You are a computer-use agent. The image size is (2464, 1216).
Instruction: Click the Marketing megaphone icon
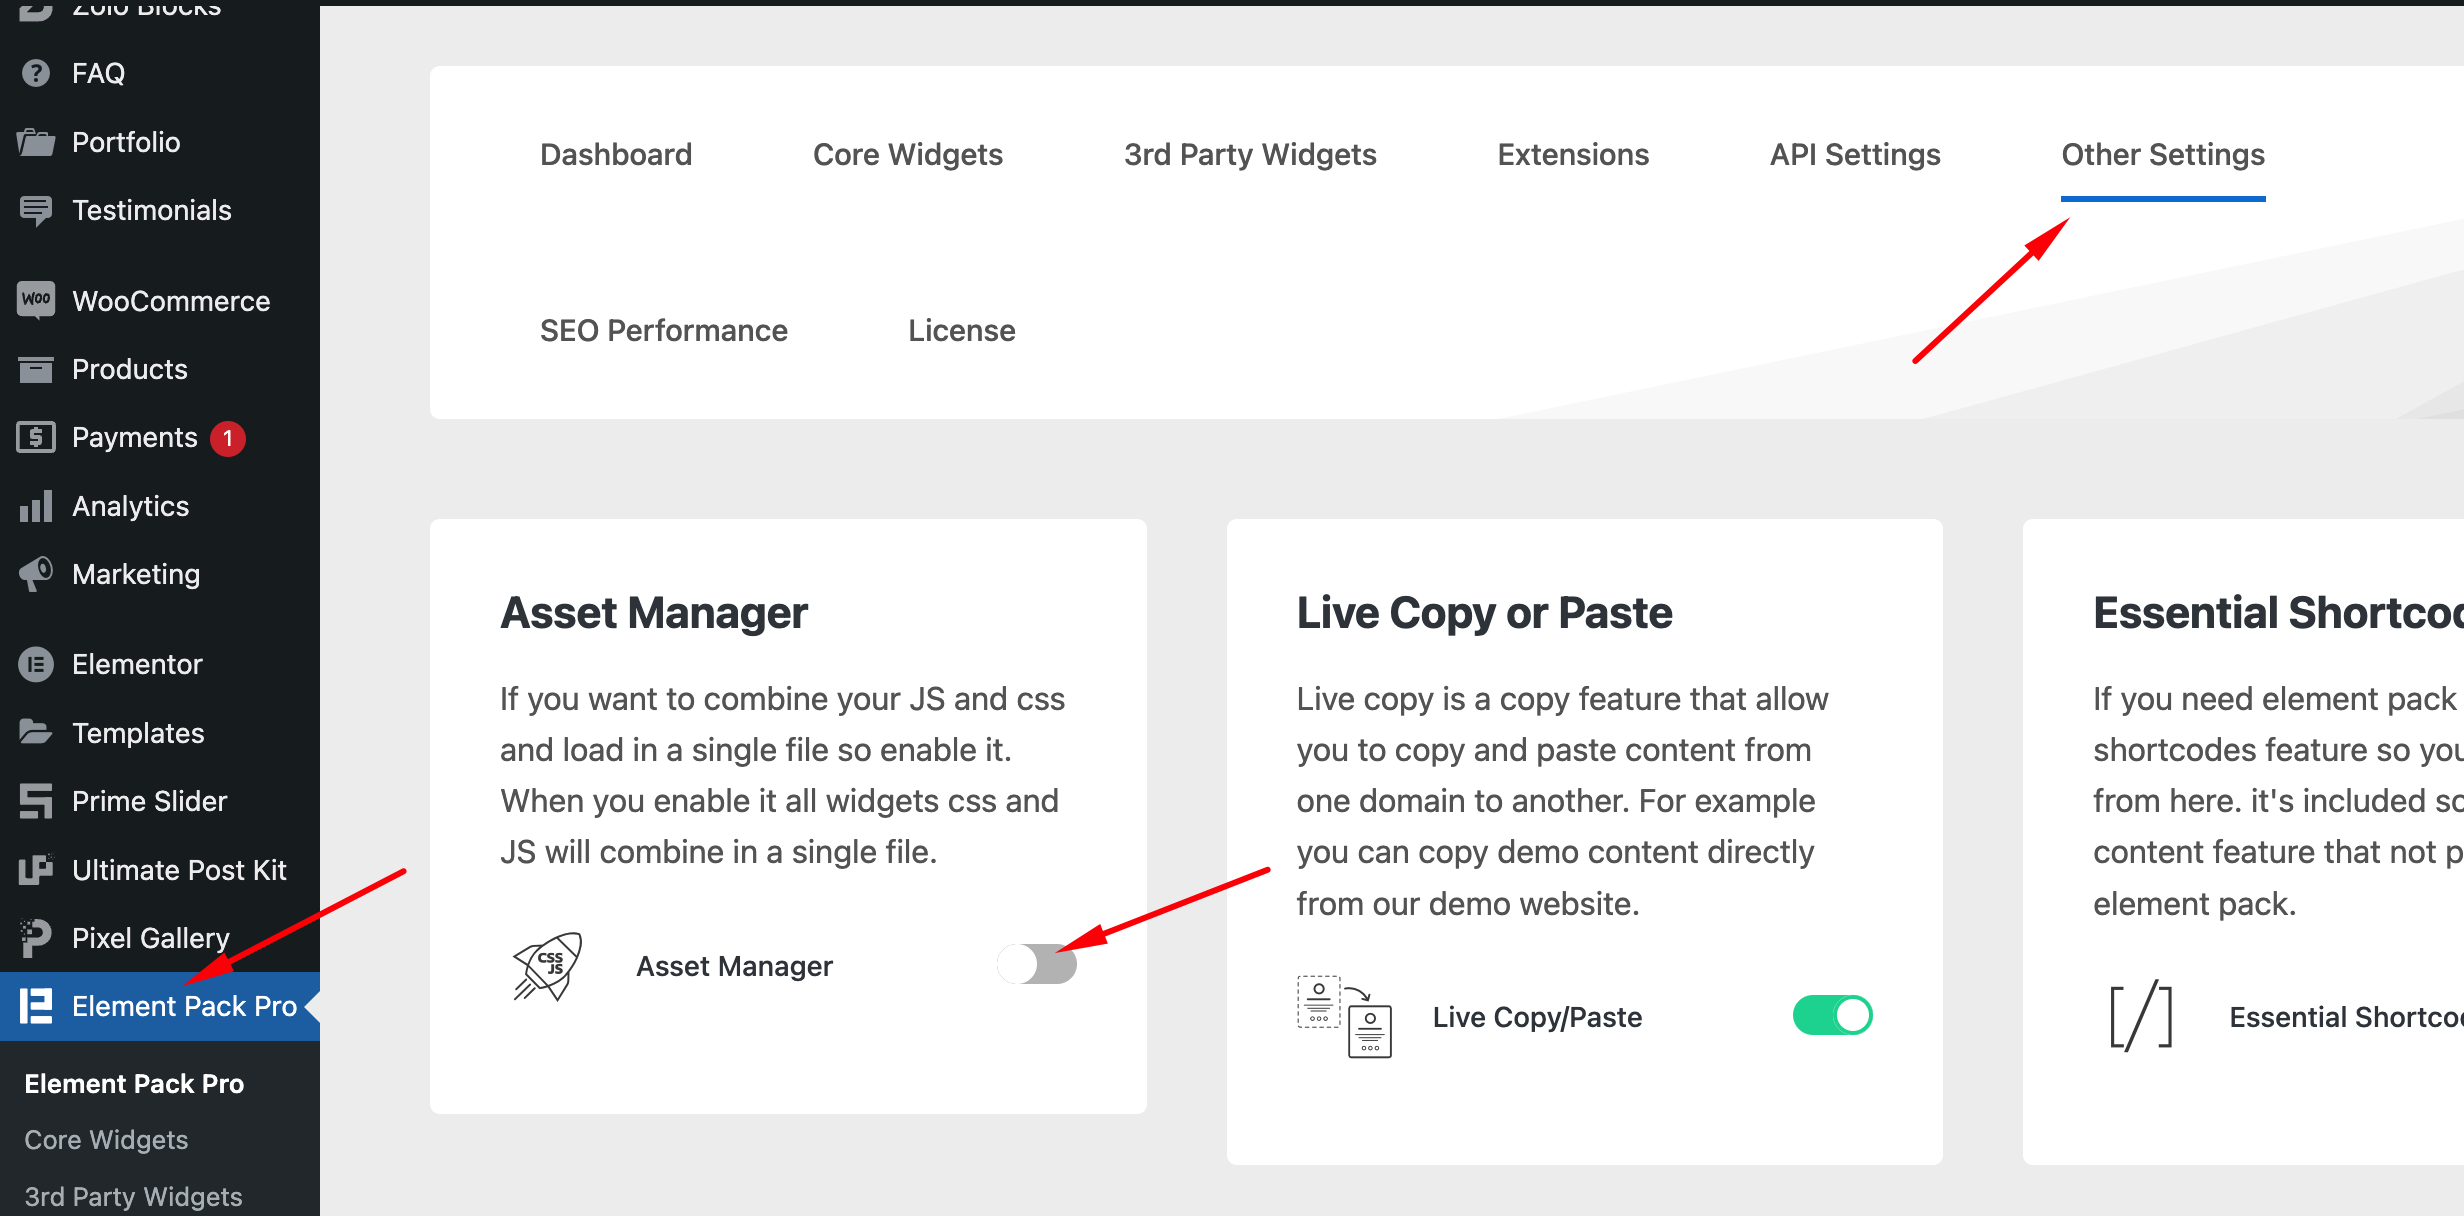pos(36,574)
